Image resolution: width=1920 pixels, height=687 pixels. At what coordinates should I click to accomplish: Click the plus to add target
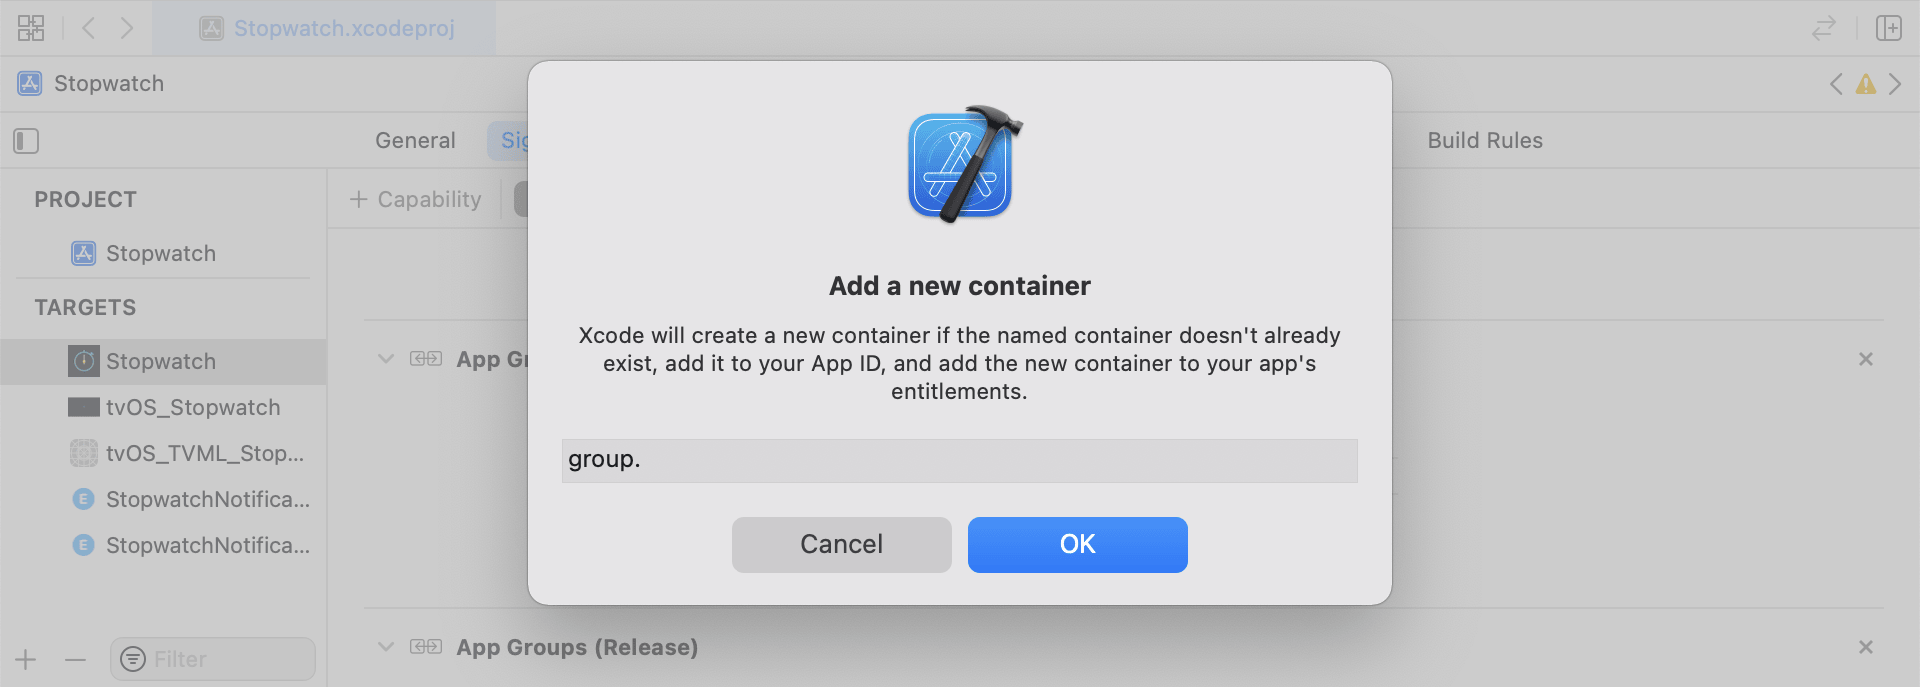[26, 660]
